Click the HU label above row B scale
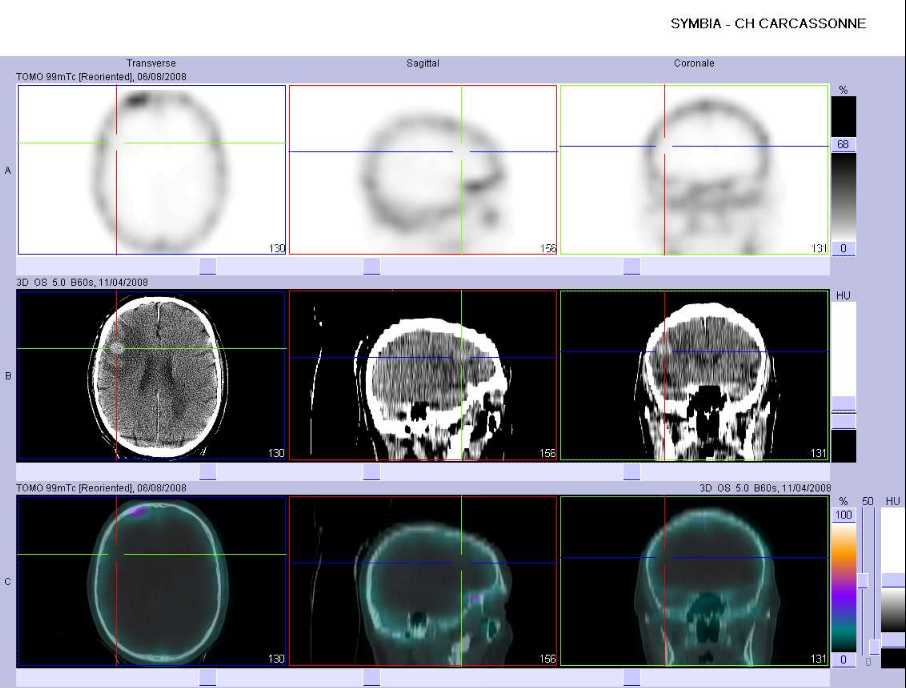The height and width of the screenshot is (688, 906). (843, 295)
